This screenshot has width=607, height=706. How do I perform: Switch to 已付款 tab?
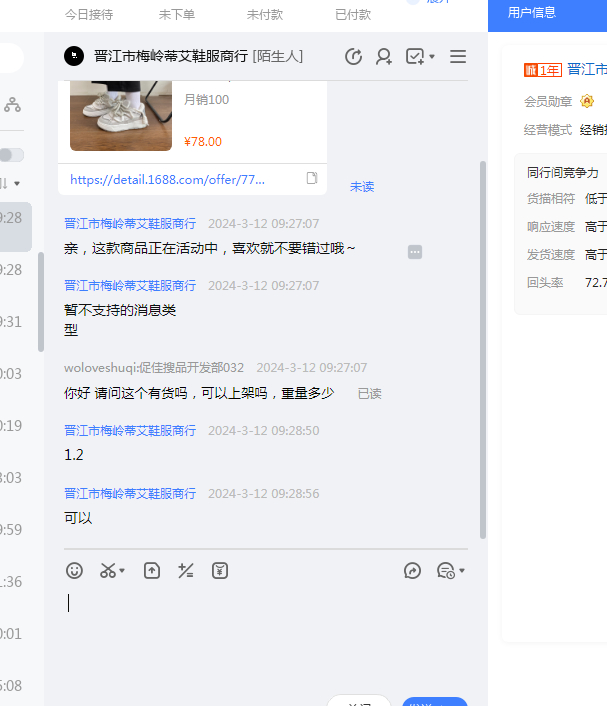(x=353, y=15)
